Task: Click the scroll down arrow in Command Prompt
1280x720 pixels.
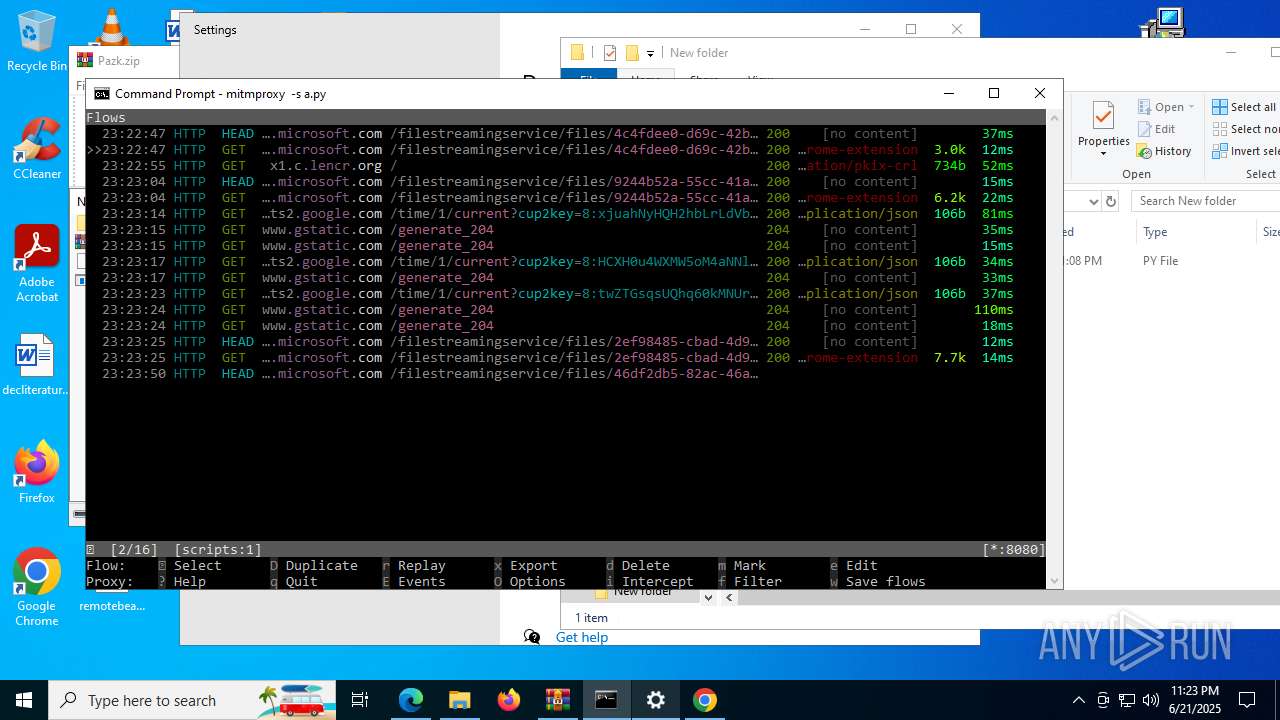Action: [1054, 581]
